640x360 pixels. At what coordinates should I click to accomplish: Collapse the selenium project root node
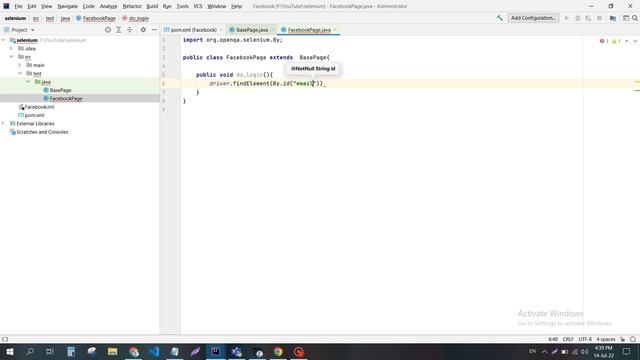click(x=4, y=40)
